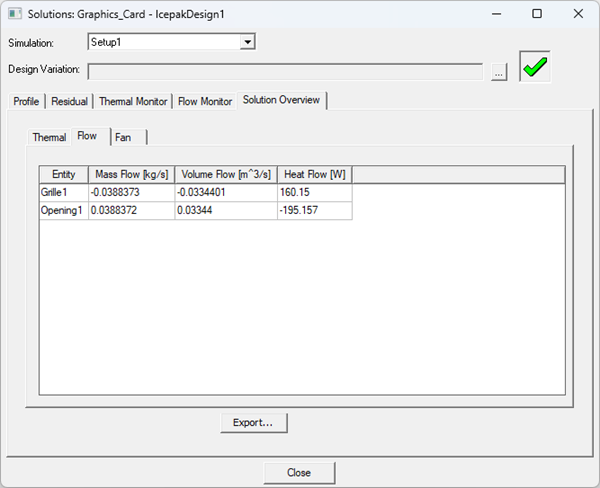The width and height of the screenshot is (600, 488).
Task: Select the Grille1 entity cell
Action: [x=64, y=192]
